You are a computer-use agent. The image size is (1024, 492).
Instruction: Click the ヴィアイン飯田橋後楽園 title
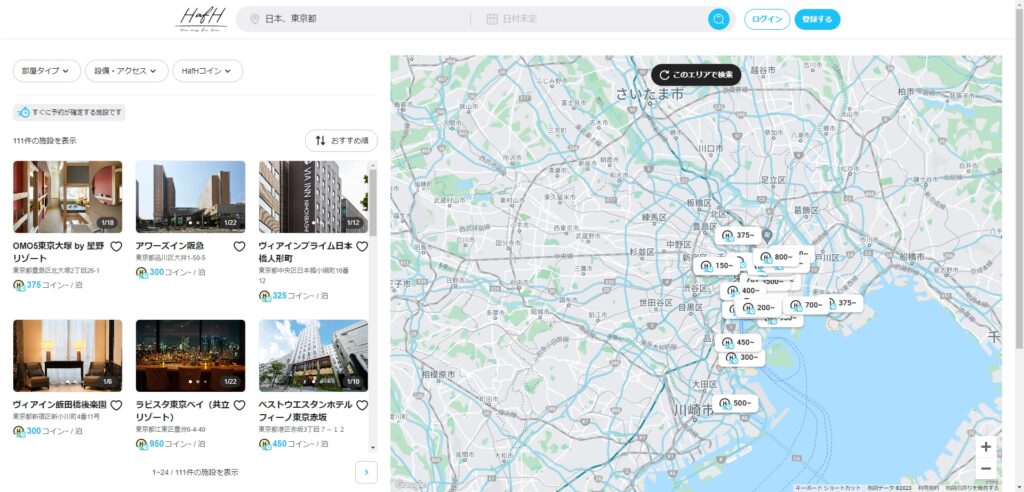click(x=59, y=405)
